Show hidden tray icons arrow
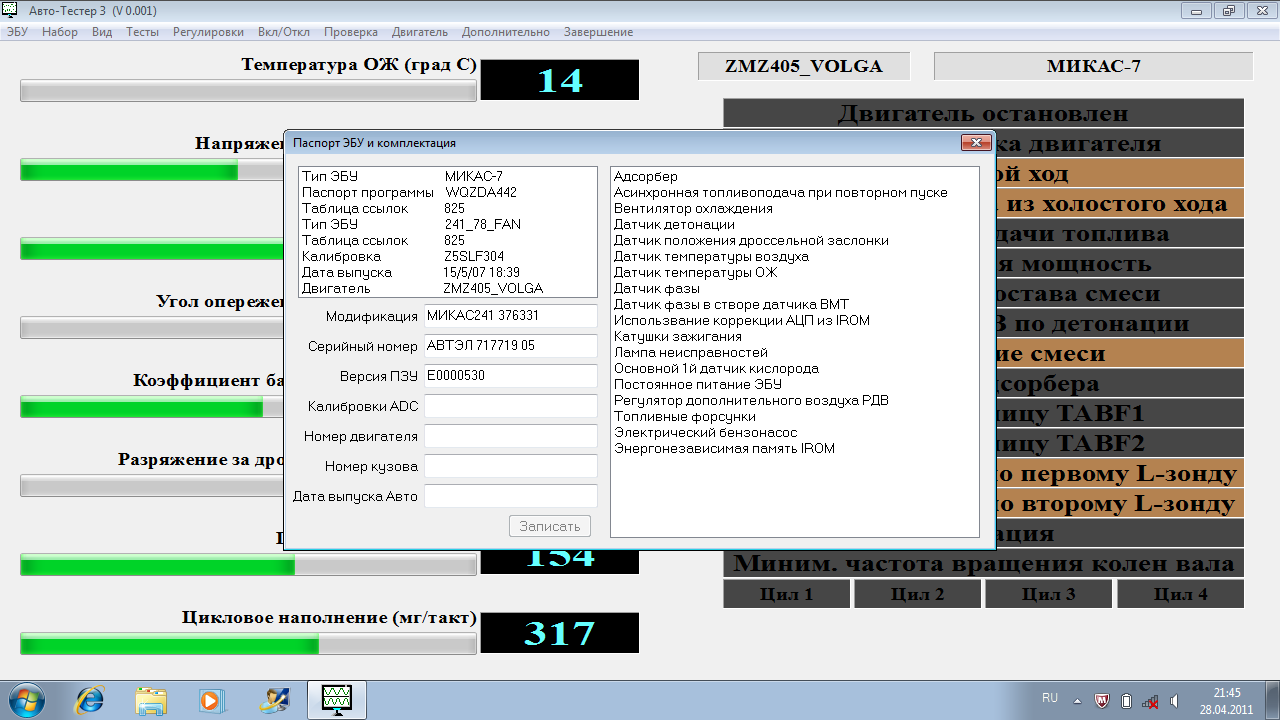Screen dimensions: 1280x720 1078,700
